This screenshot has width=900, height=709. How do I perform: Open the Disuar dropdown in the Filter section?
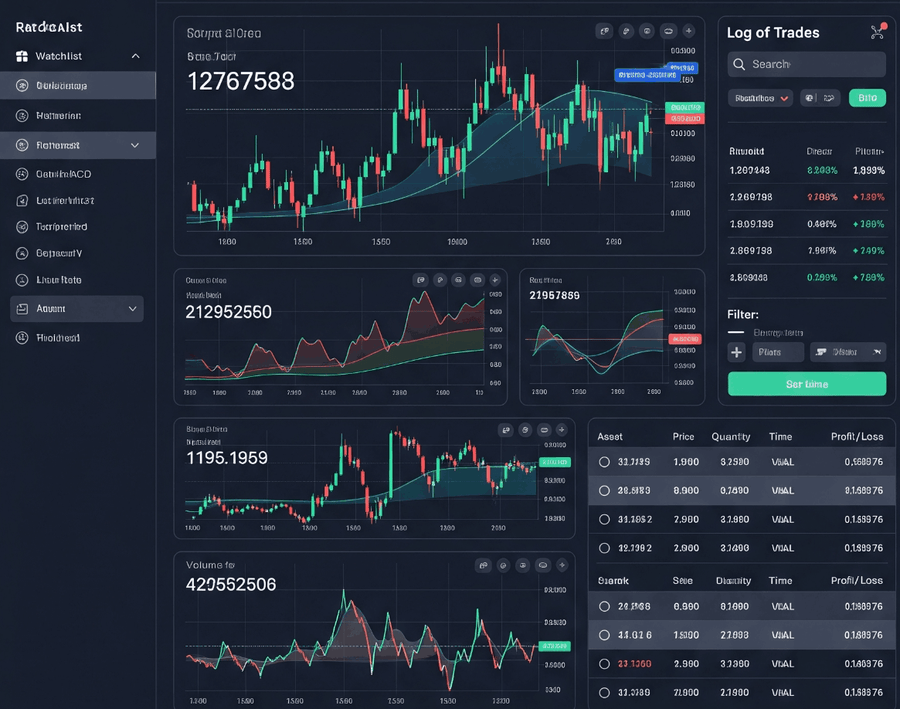pyautogui.click(x=848, y=352)
